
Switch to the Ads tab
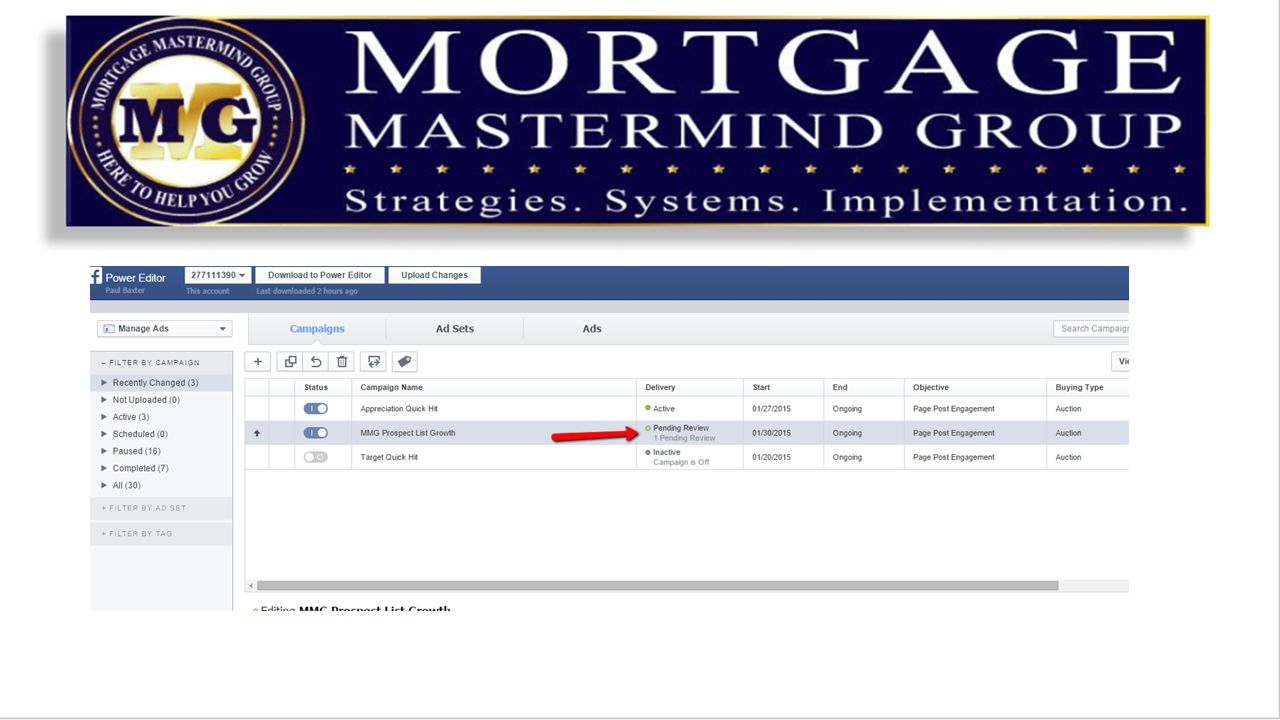(x=592, y=329)
